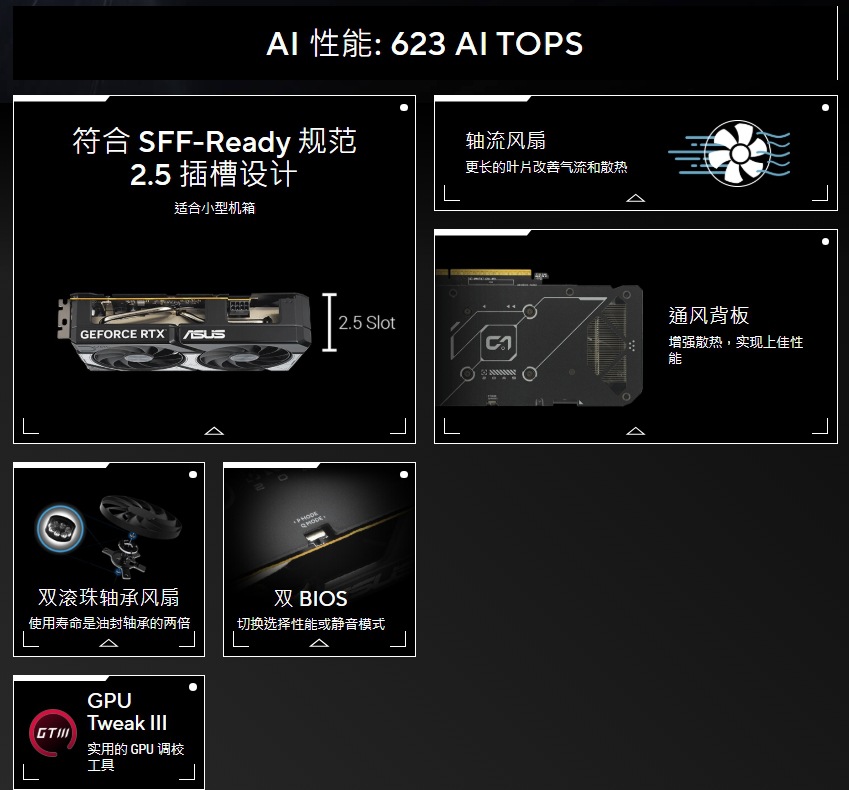Image resolution: width=849 pixels, height=790 pixels.
Task: Toggle the dot on the 通风背板 card
Action: coord(825,241)
